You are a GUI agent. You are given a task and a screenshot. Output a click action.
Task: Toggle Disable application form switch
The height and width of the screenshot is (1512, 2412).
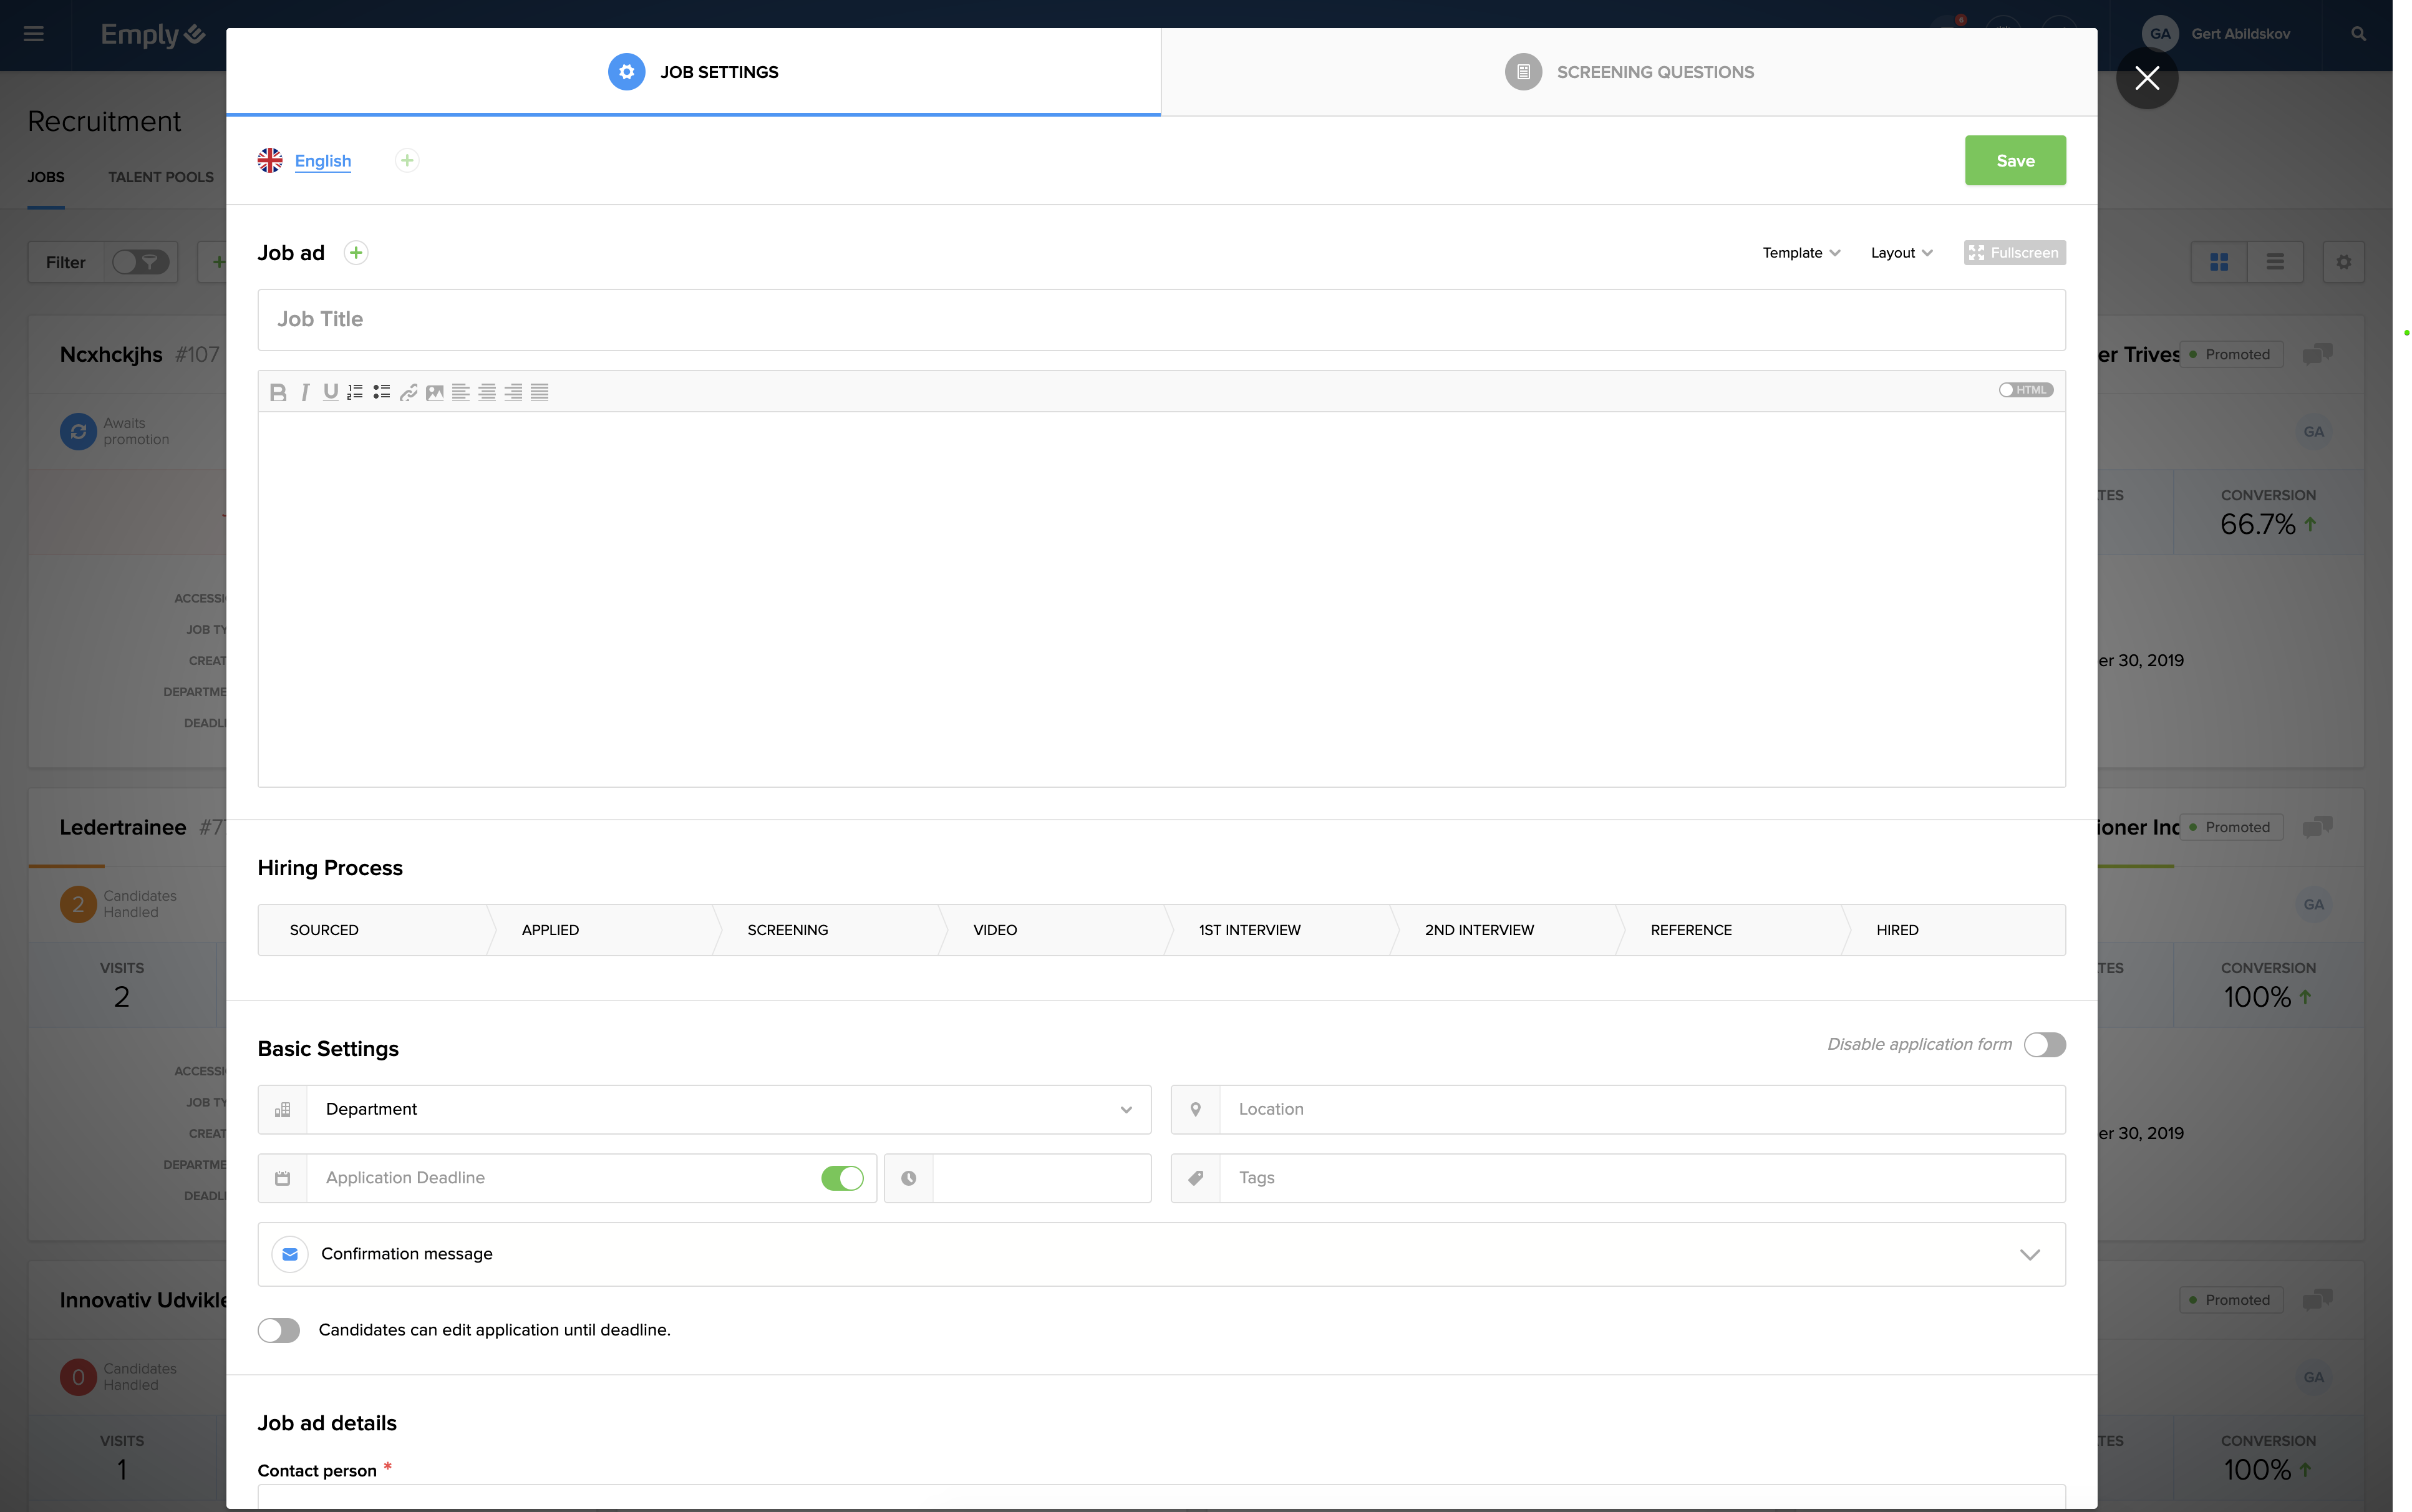pos(2044,1045)
